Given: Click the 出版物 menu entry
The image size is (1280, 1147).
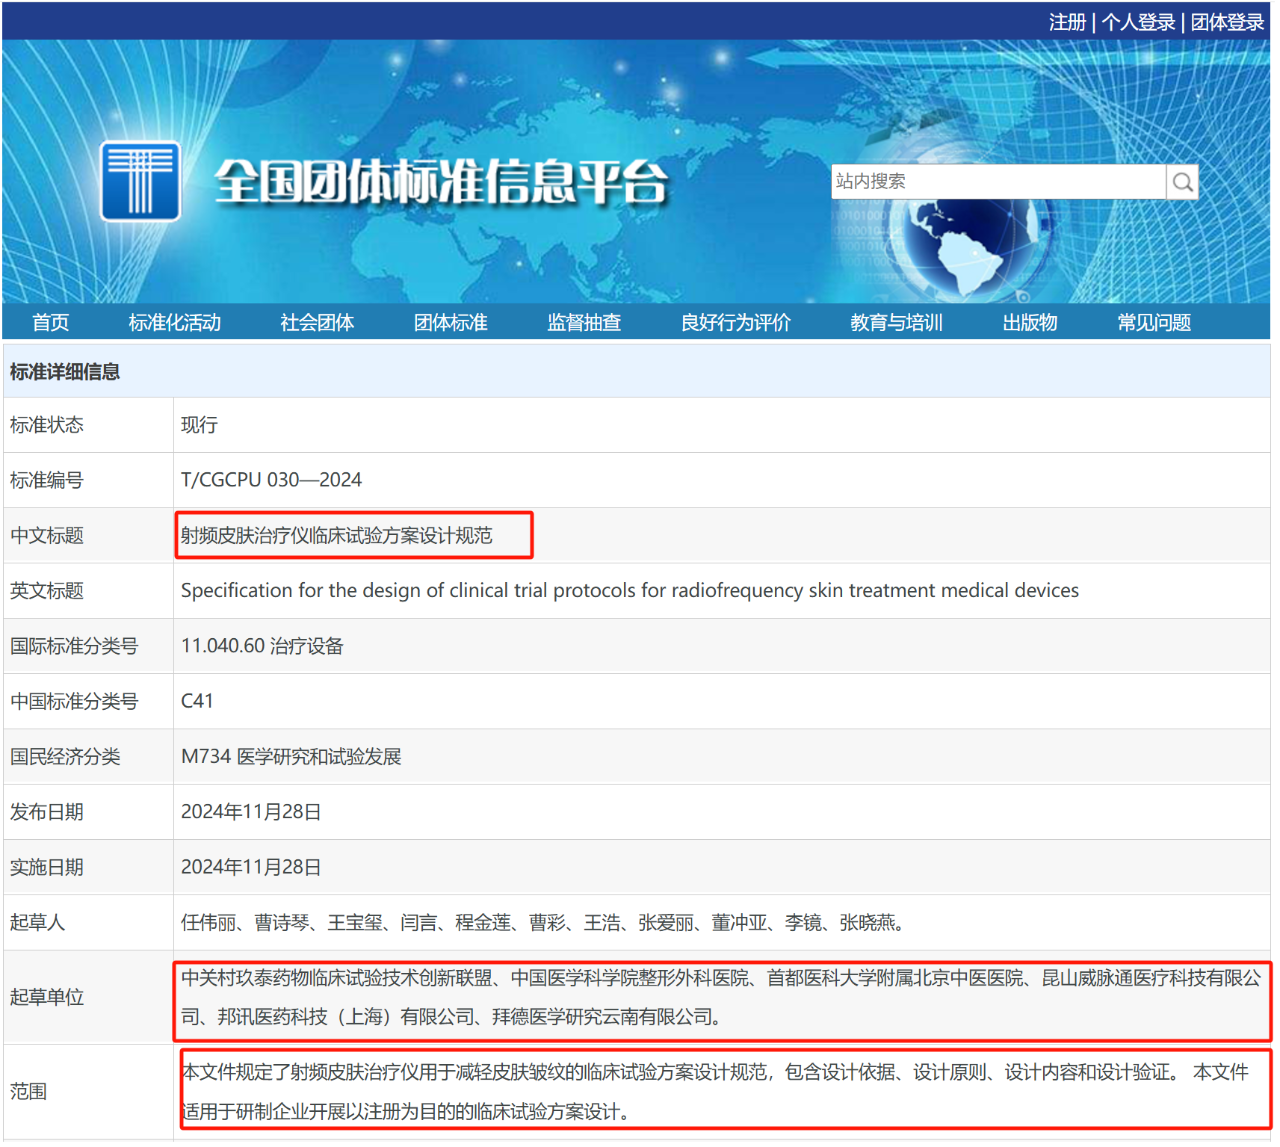Looking at the screenshot, I should pos(1029,323).
